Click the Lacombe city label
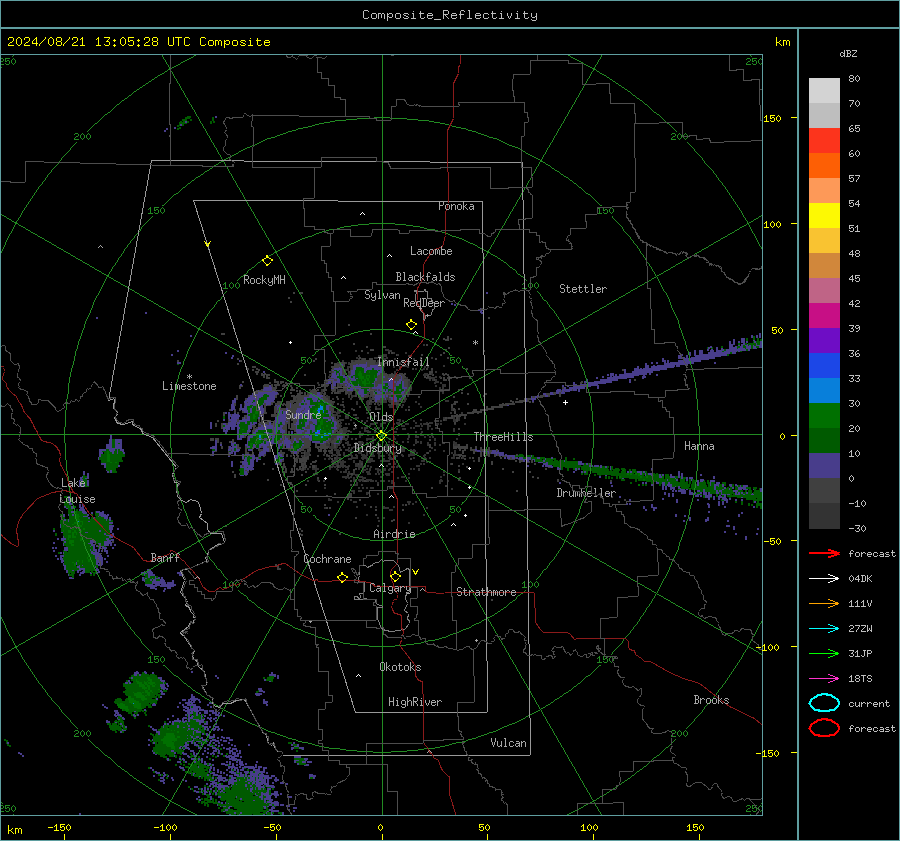Viewport: 900px width, 841px height. pyautogui.click(x=431, y=251)
